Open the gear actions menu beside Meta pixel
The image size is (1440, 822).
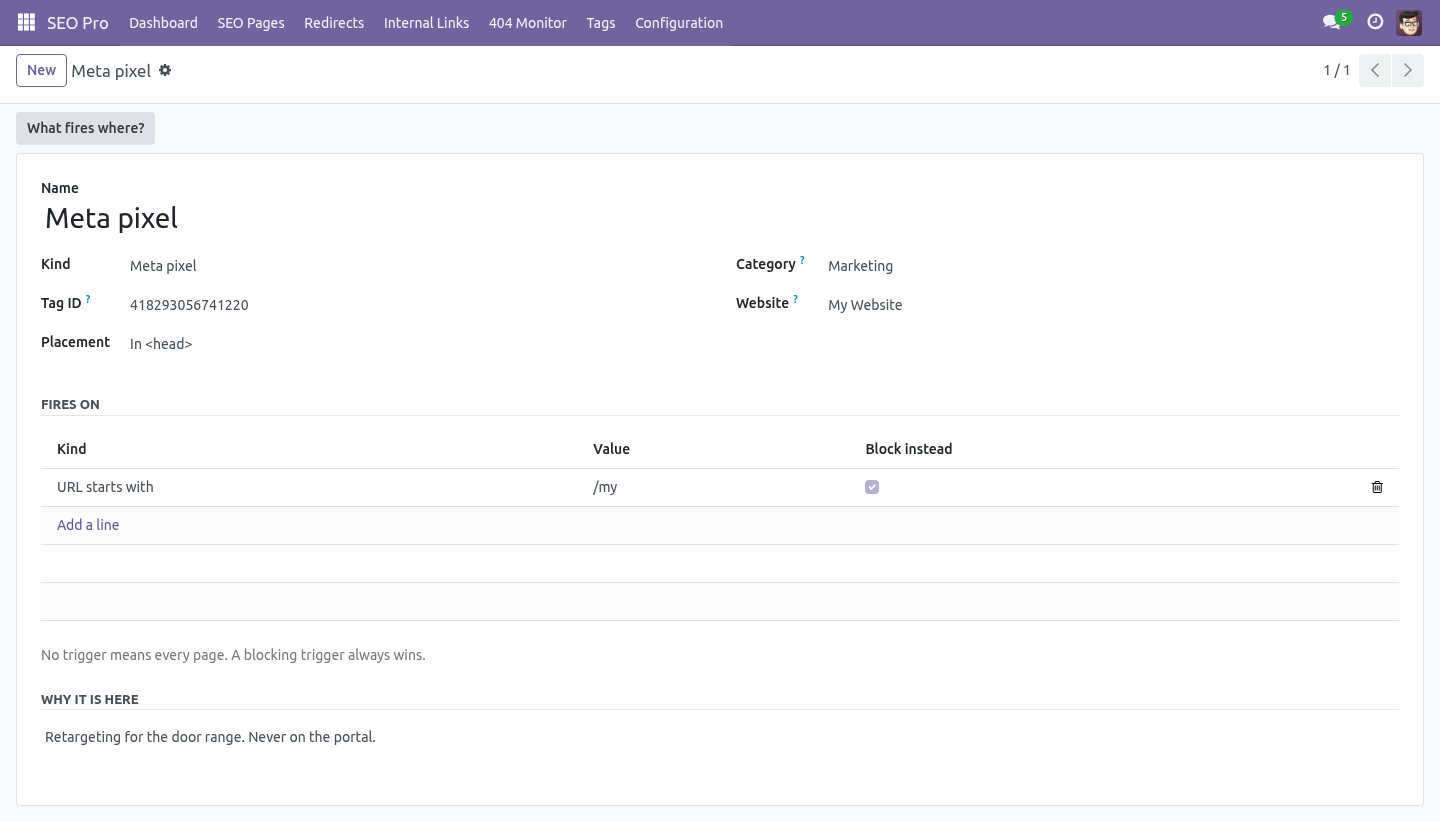[165, 70]
